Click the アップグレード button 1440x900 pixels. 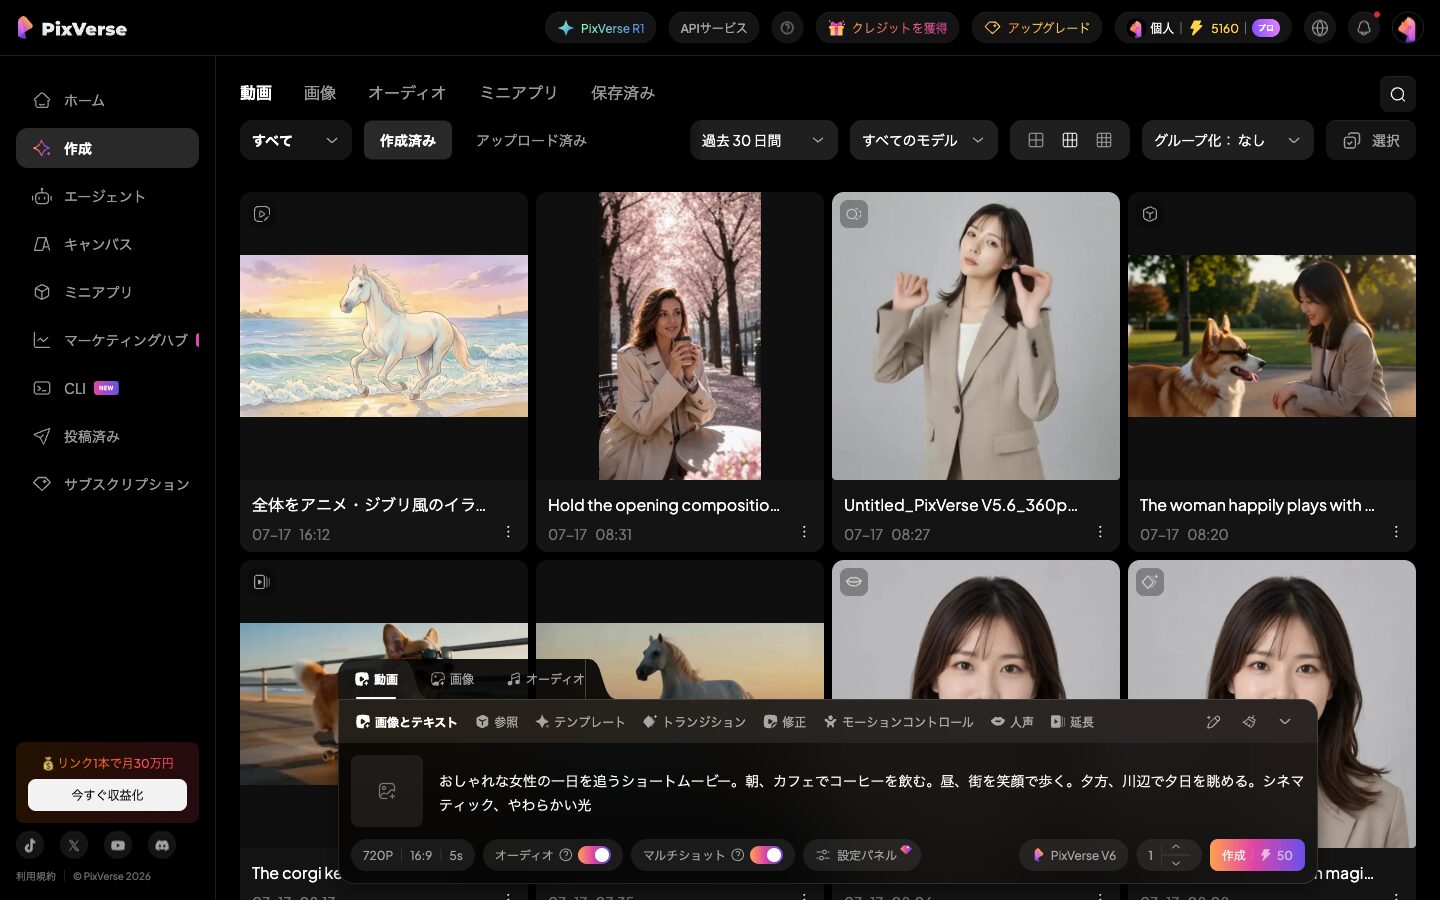tap(1037, 28)
